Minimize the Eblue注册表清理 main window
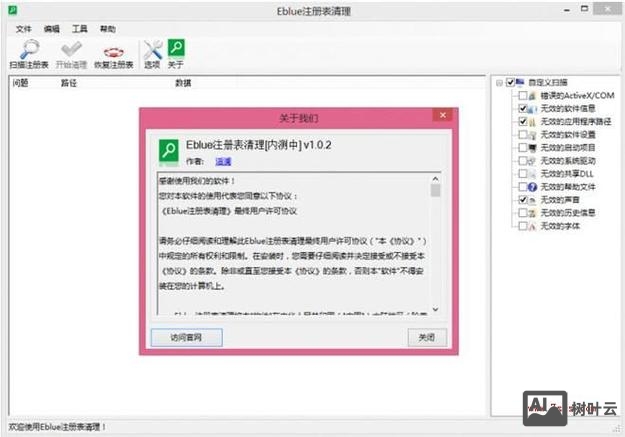Screen dimensions: 625x437 (567, 10)
